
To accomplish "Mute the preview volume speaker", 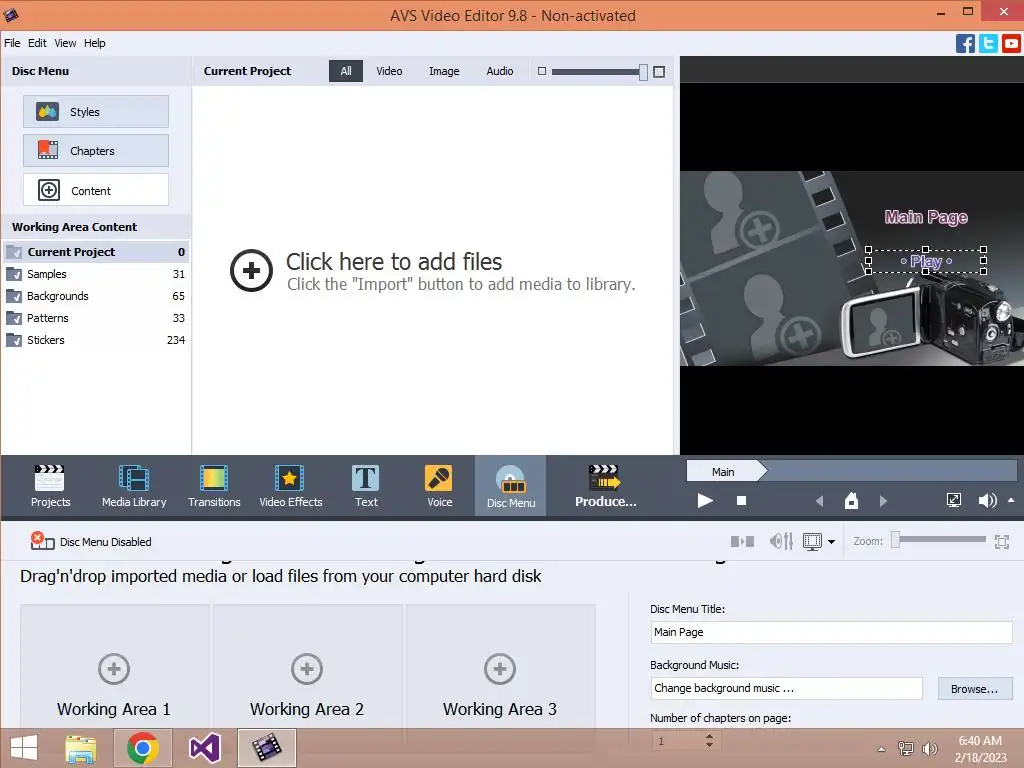I will pos(987,501).
